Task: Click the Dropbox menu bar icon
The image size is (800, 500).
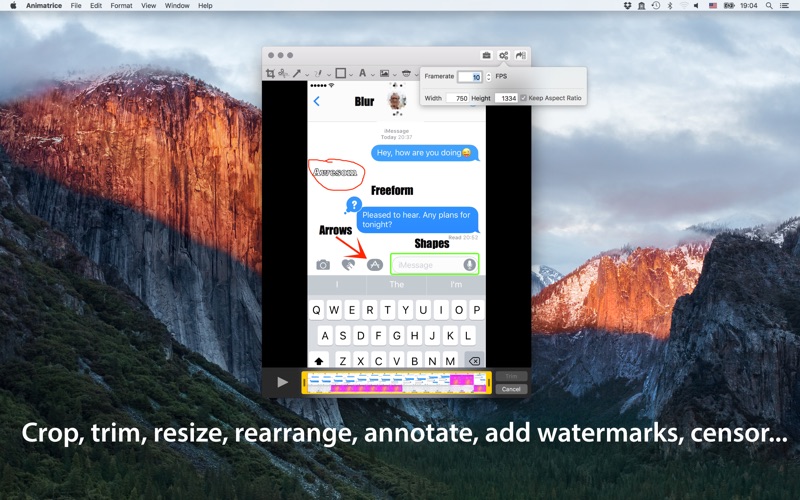Action: (628, 6)
